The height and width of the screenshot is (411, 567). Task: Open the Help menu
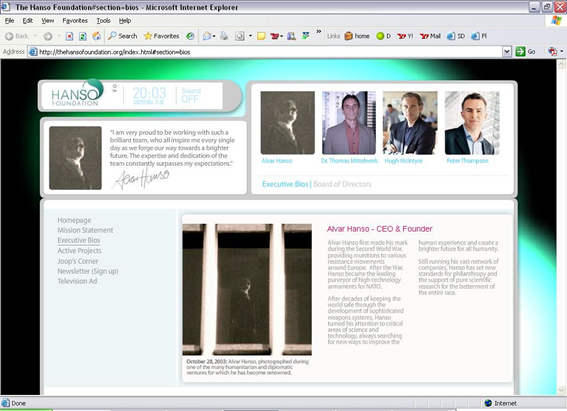click(125, 21)
